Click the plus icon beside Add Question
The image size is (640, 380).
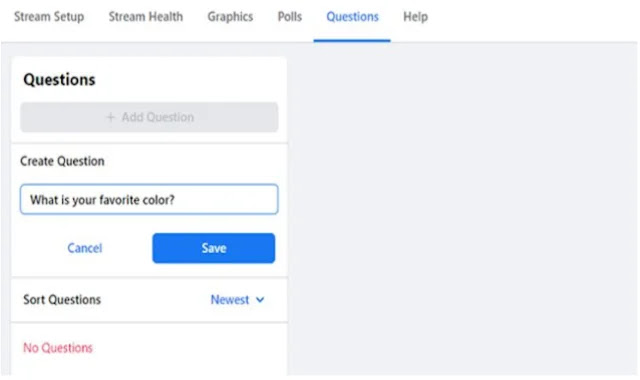pos(110,118)
